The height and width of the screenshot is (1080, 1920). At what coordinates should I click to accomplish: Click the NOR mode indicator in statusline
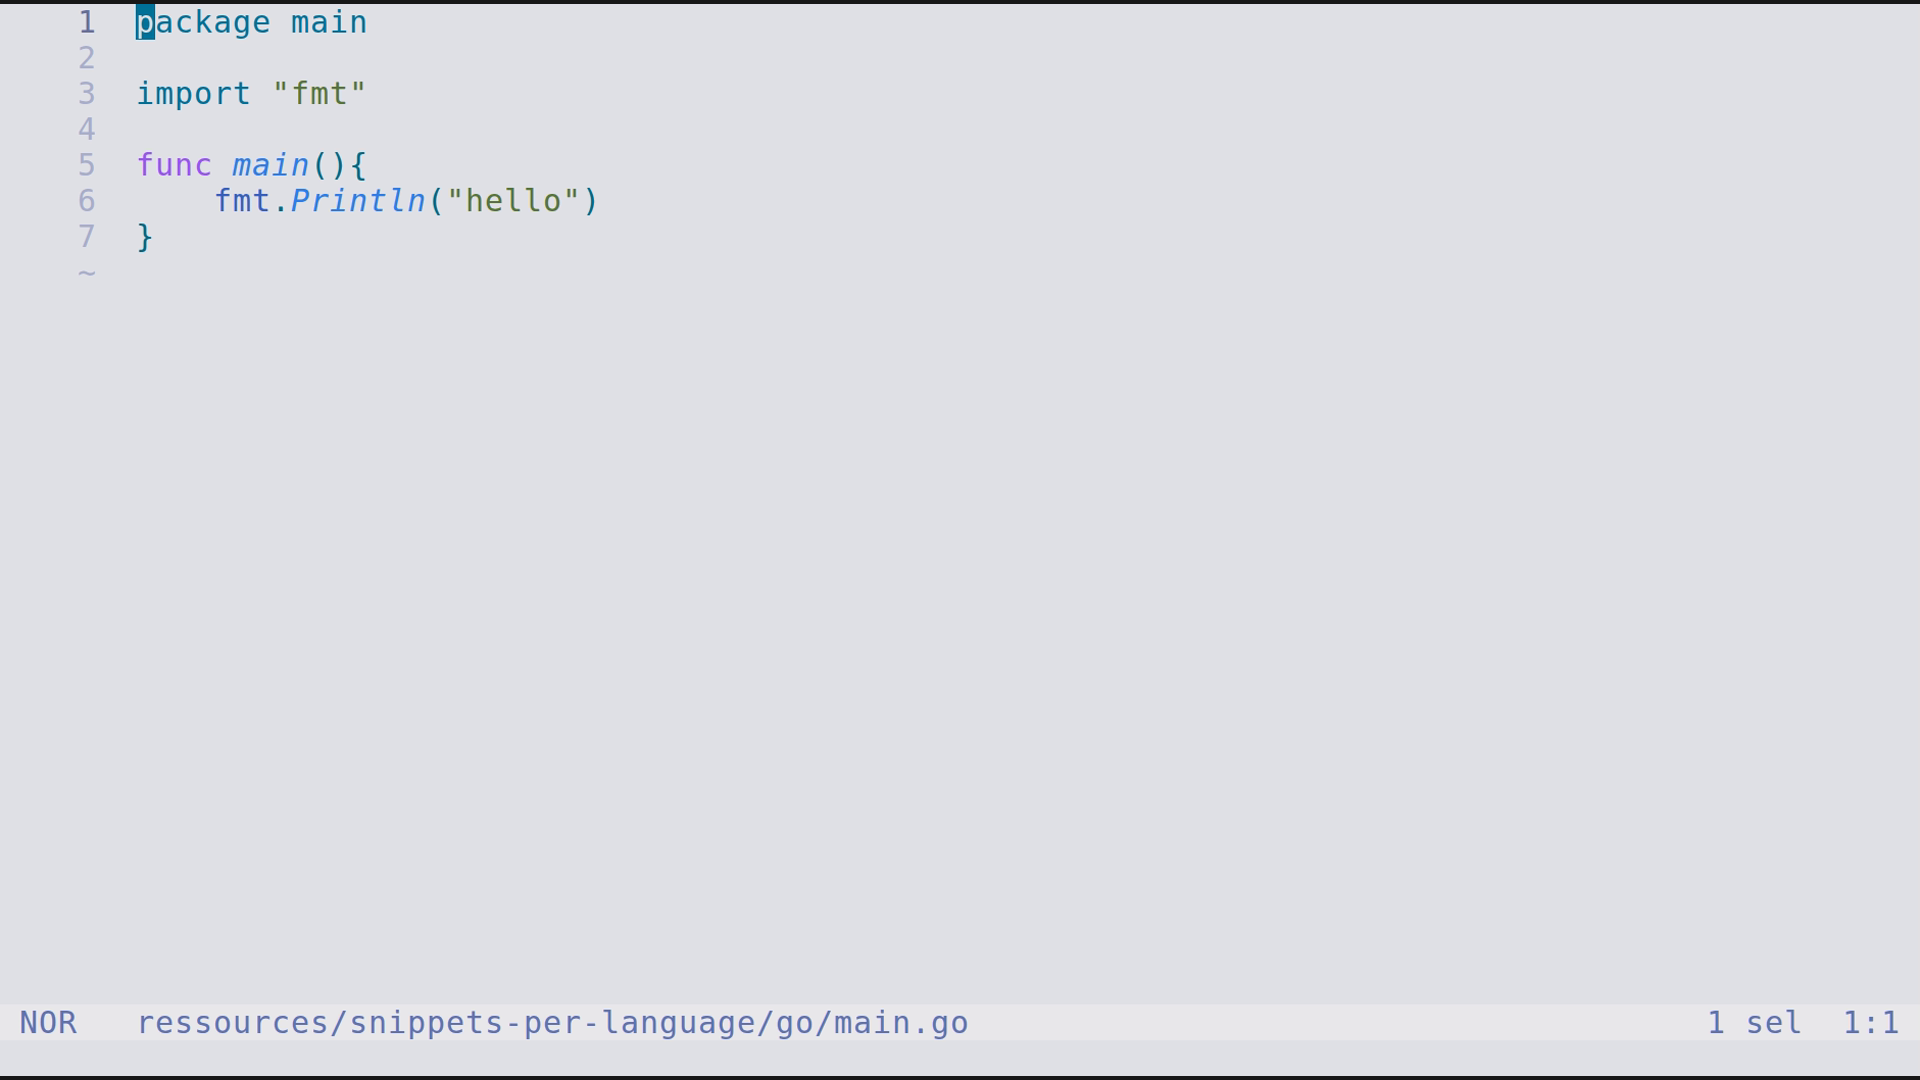(48, 1023)
